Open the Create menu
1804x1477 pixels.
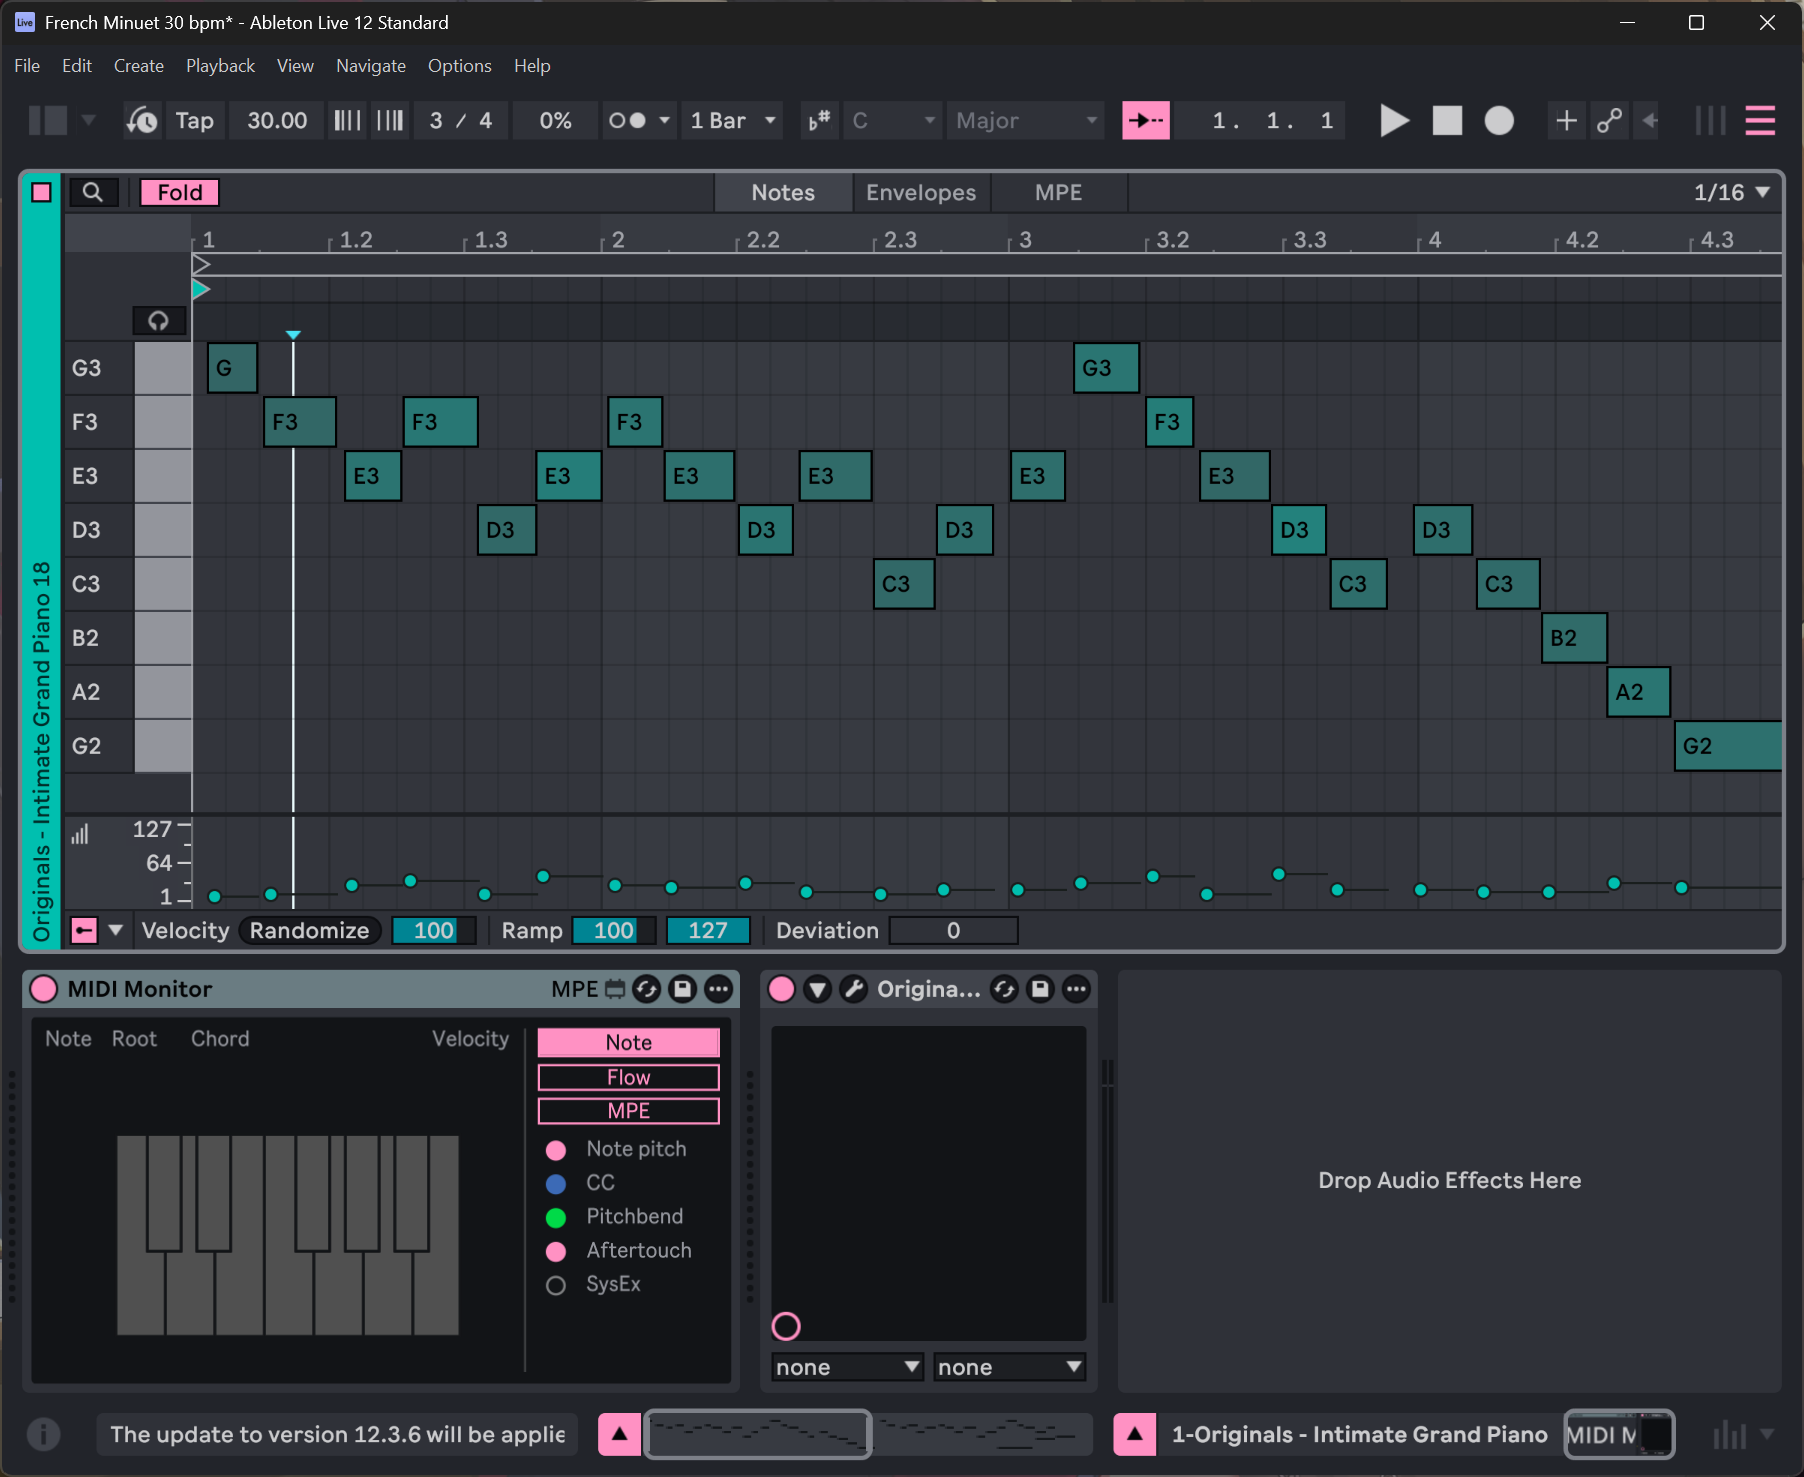click(138, 65)
